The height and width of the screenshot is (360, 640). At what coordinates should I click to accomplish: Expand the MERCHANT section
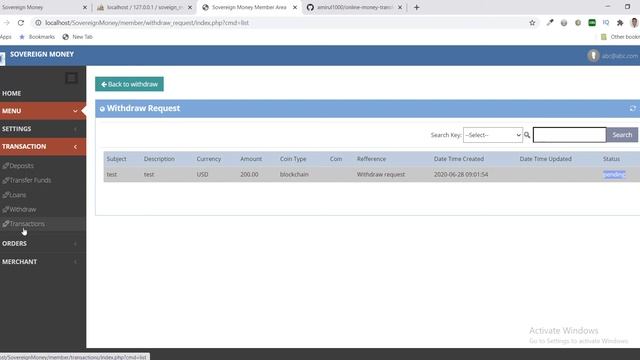[x=43, y=262]
